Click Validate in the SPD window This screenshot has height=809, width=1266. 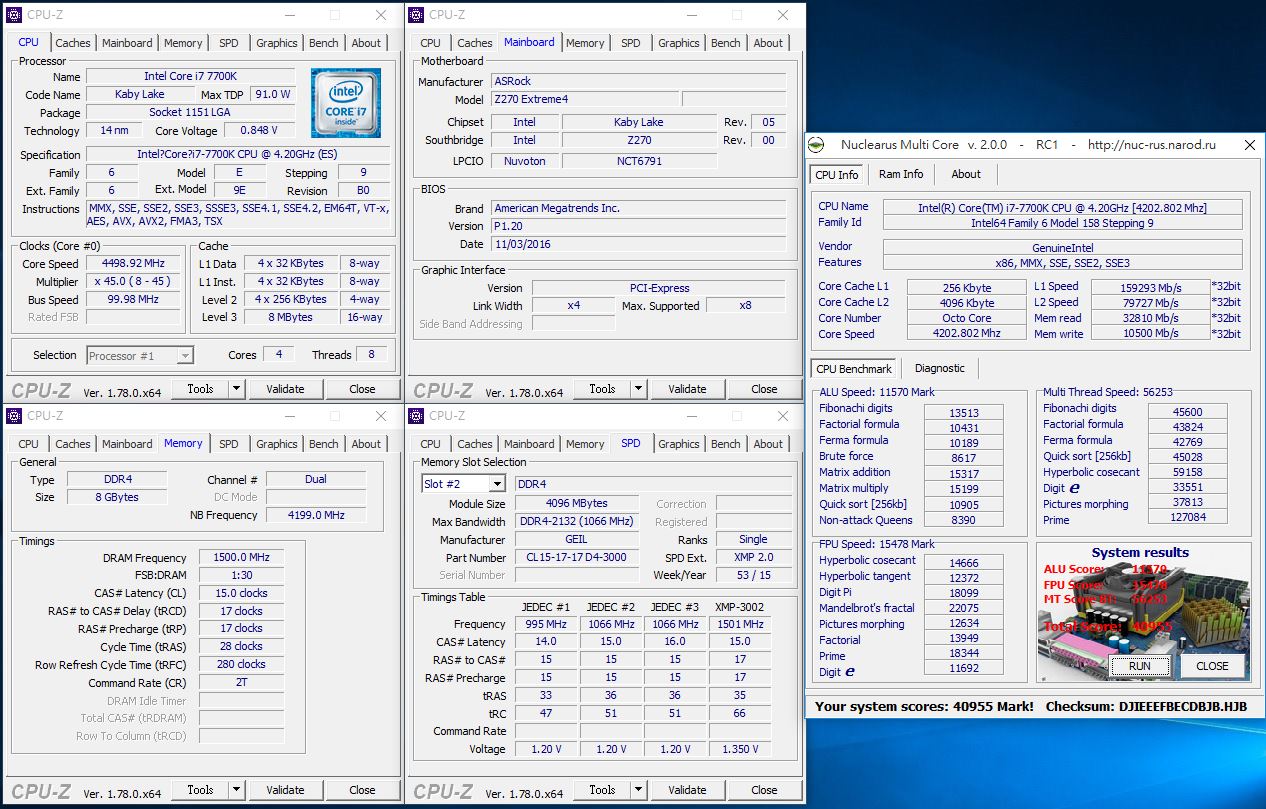pos(687,790)
